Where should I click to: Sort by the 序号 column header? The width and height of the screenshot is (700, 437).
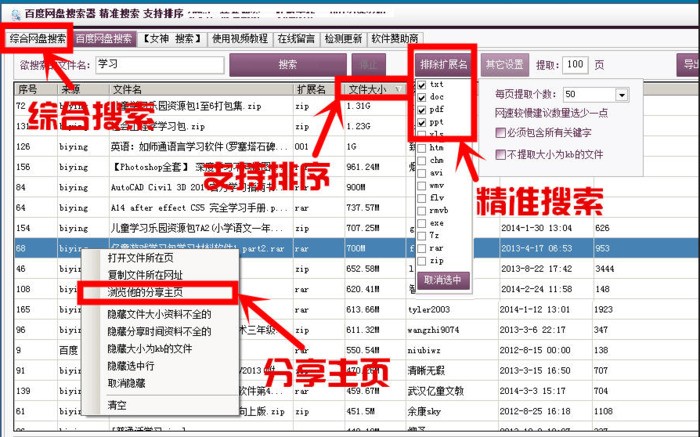[x=36, y=90]
